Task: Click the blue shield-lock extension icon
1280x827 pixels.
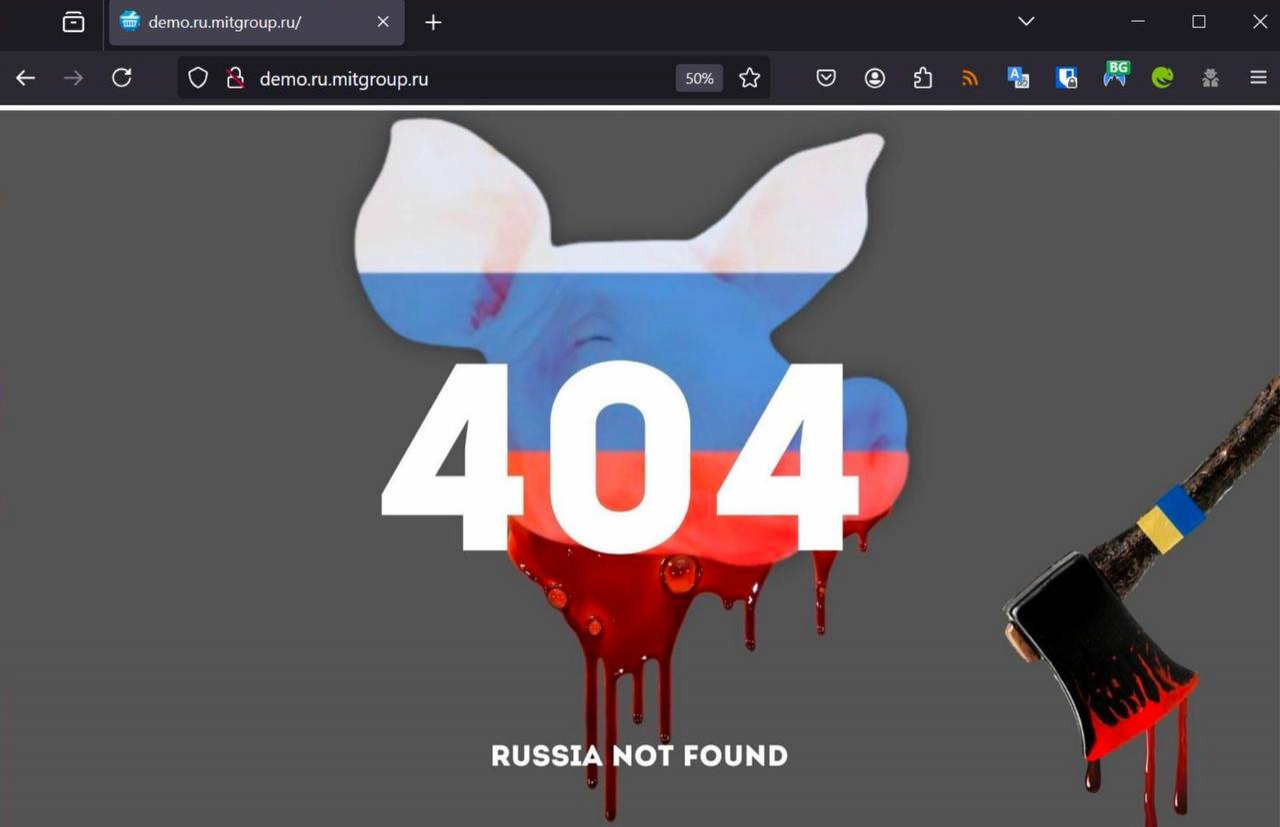Action: [x=1066, y=78]
